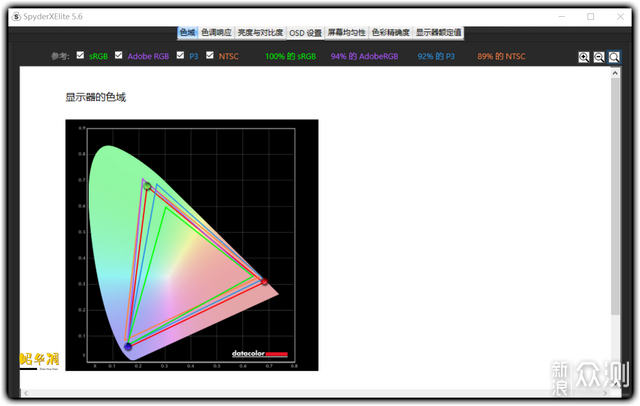Click the red primary point on chart
Viewport: 640px width, 406px height.
pos(264,282)
